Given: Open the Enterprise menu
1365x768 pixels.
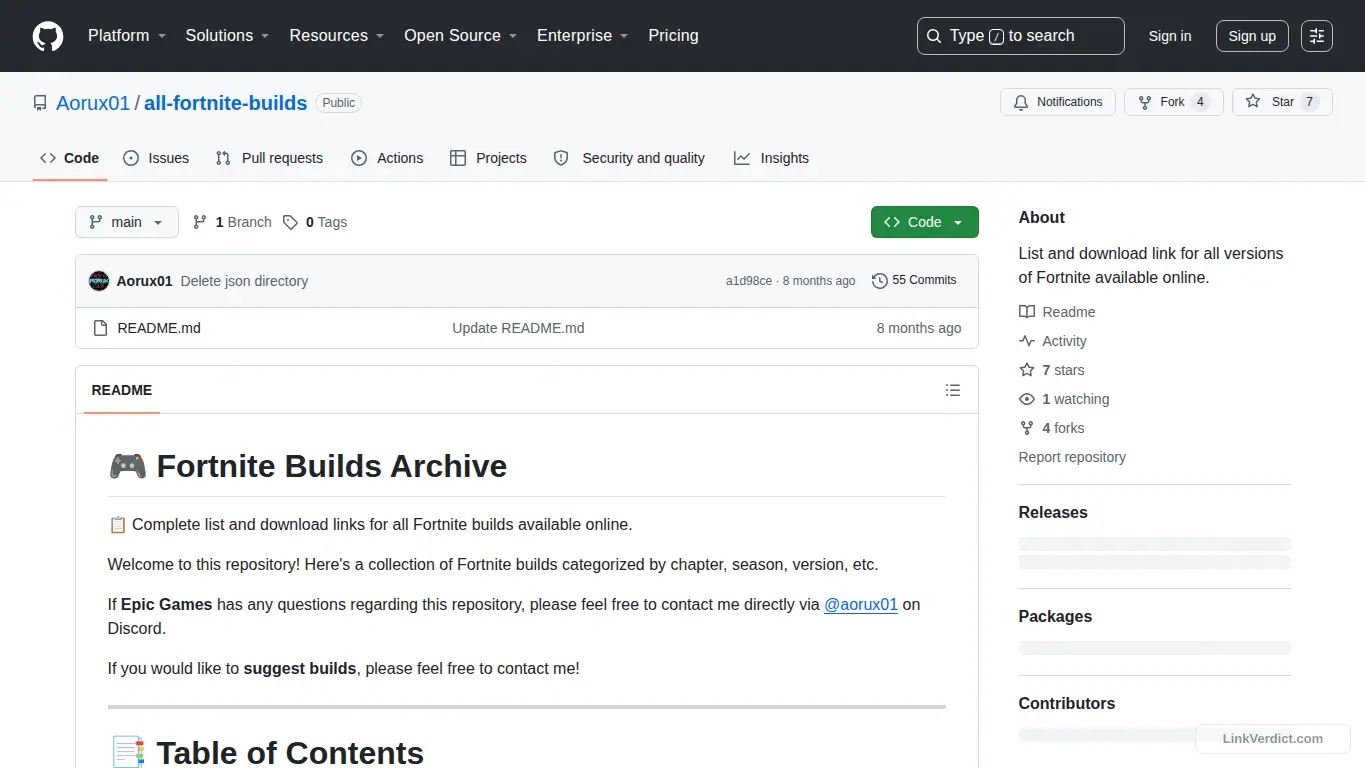Looking at the screenshot, I should point(582,35).
